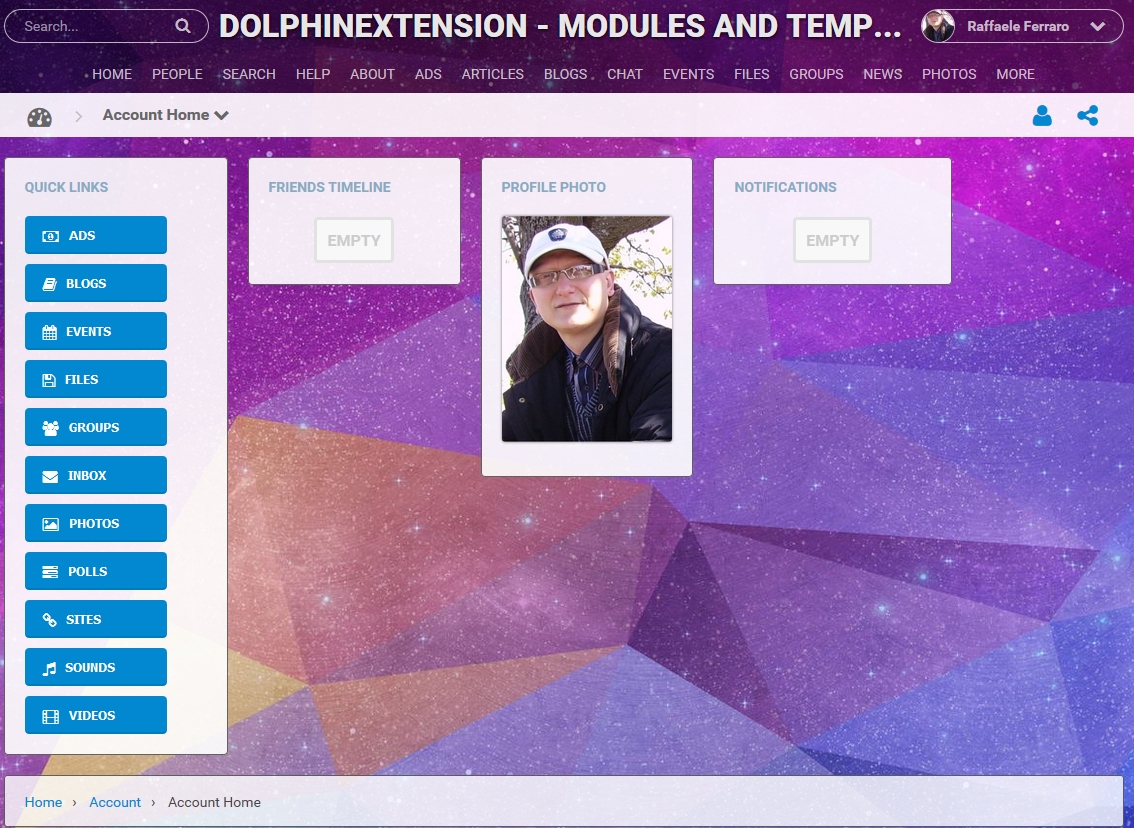Open Videos from quick links
Viewport: 1134px width, 828px height.
click(x=96, y=716)
